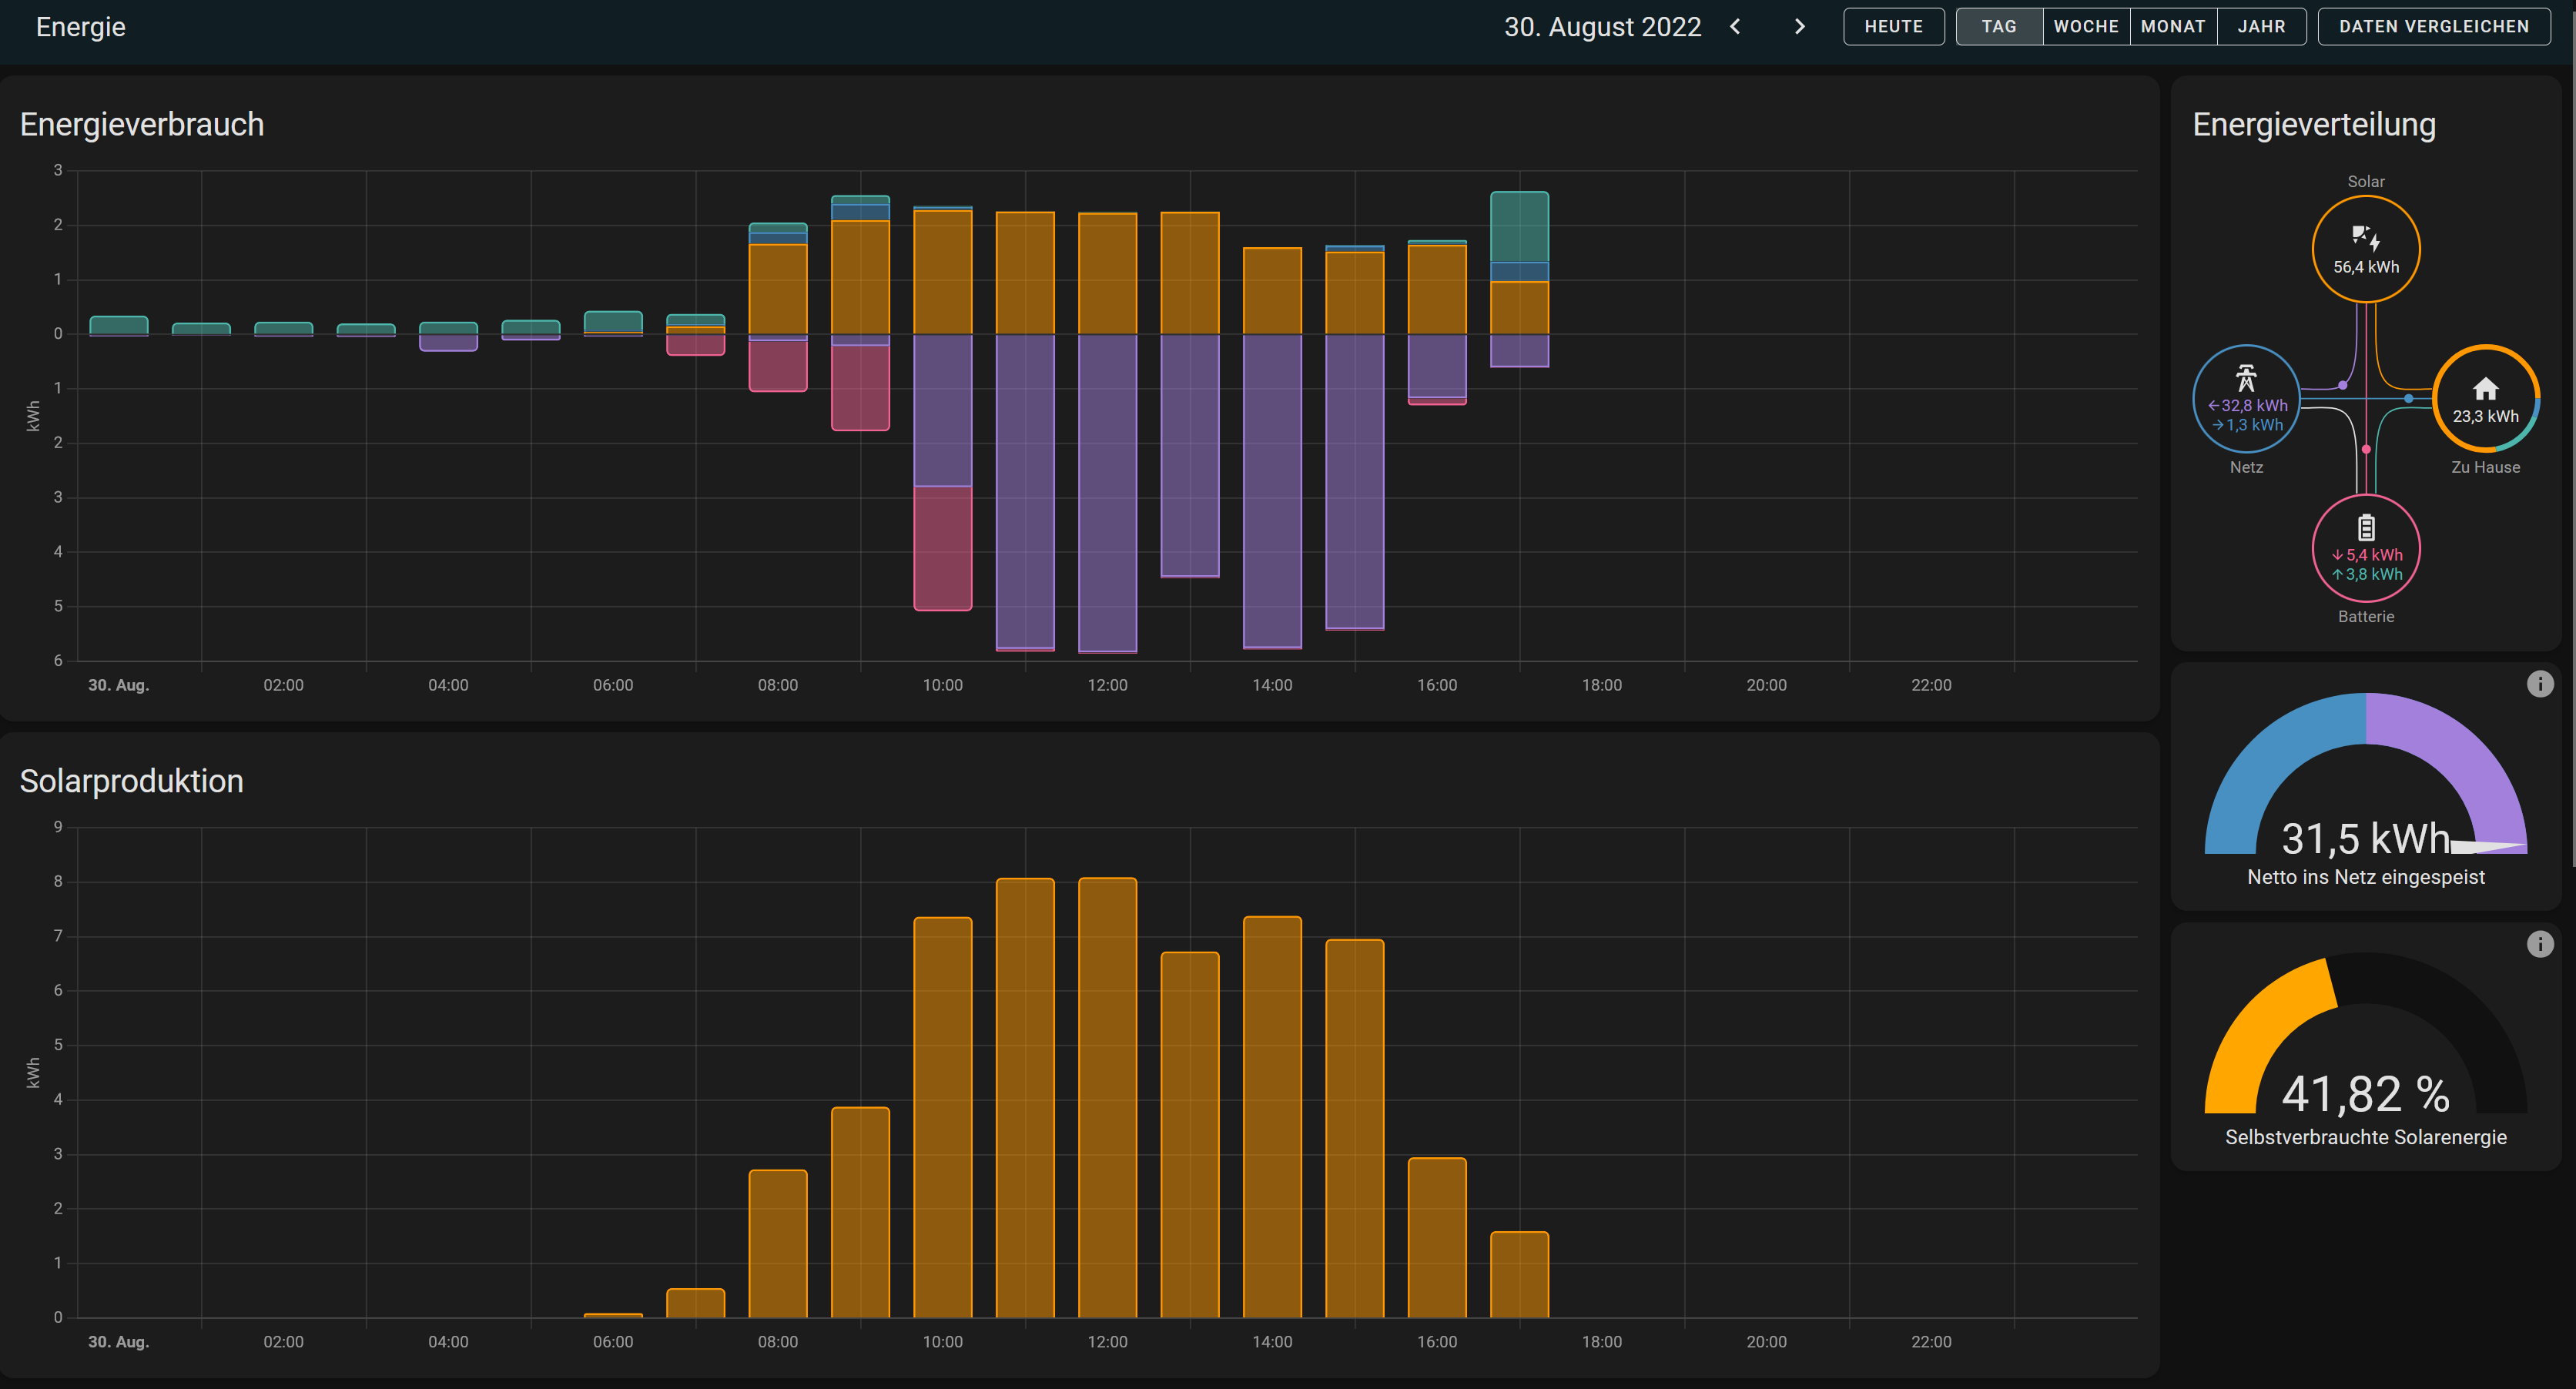Click the info icon above net feed-in gauge

[2542, 683]
